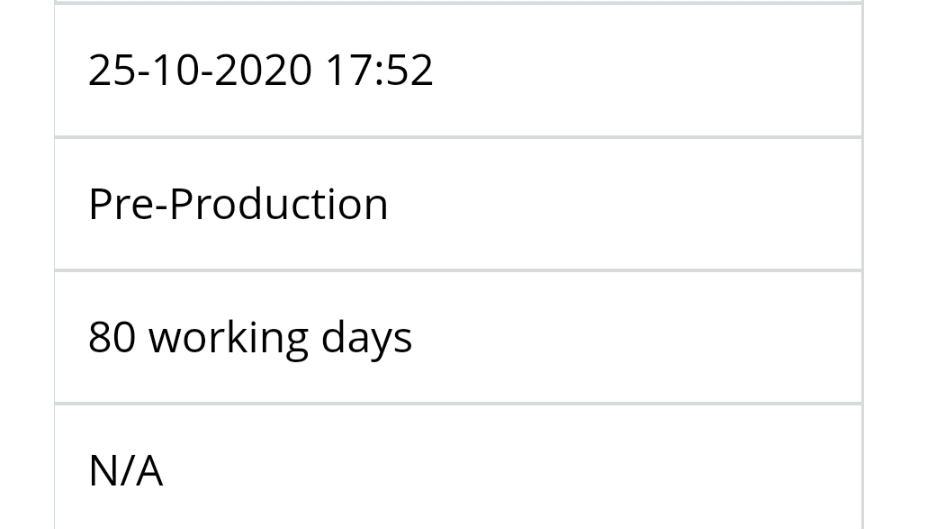Click the table's left border beside 80 working days

click(55, 337)
